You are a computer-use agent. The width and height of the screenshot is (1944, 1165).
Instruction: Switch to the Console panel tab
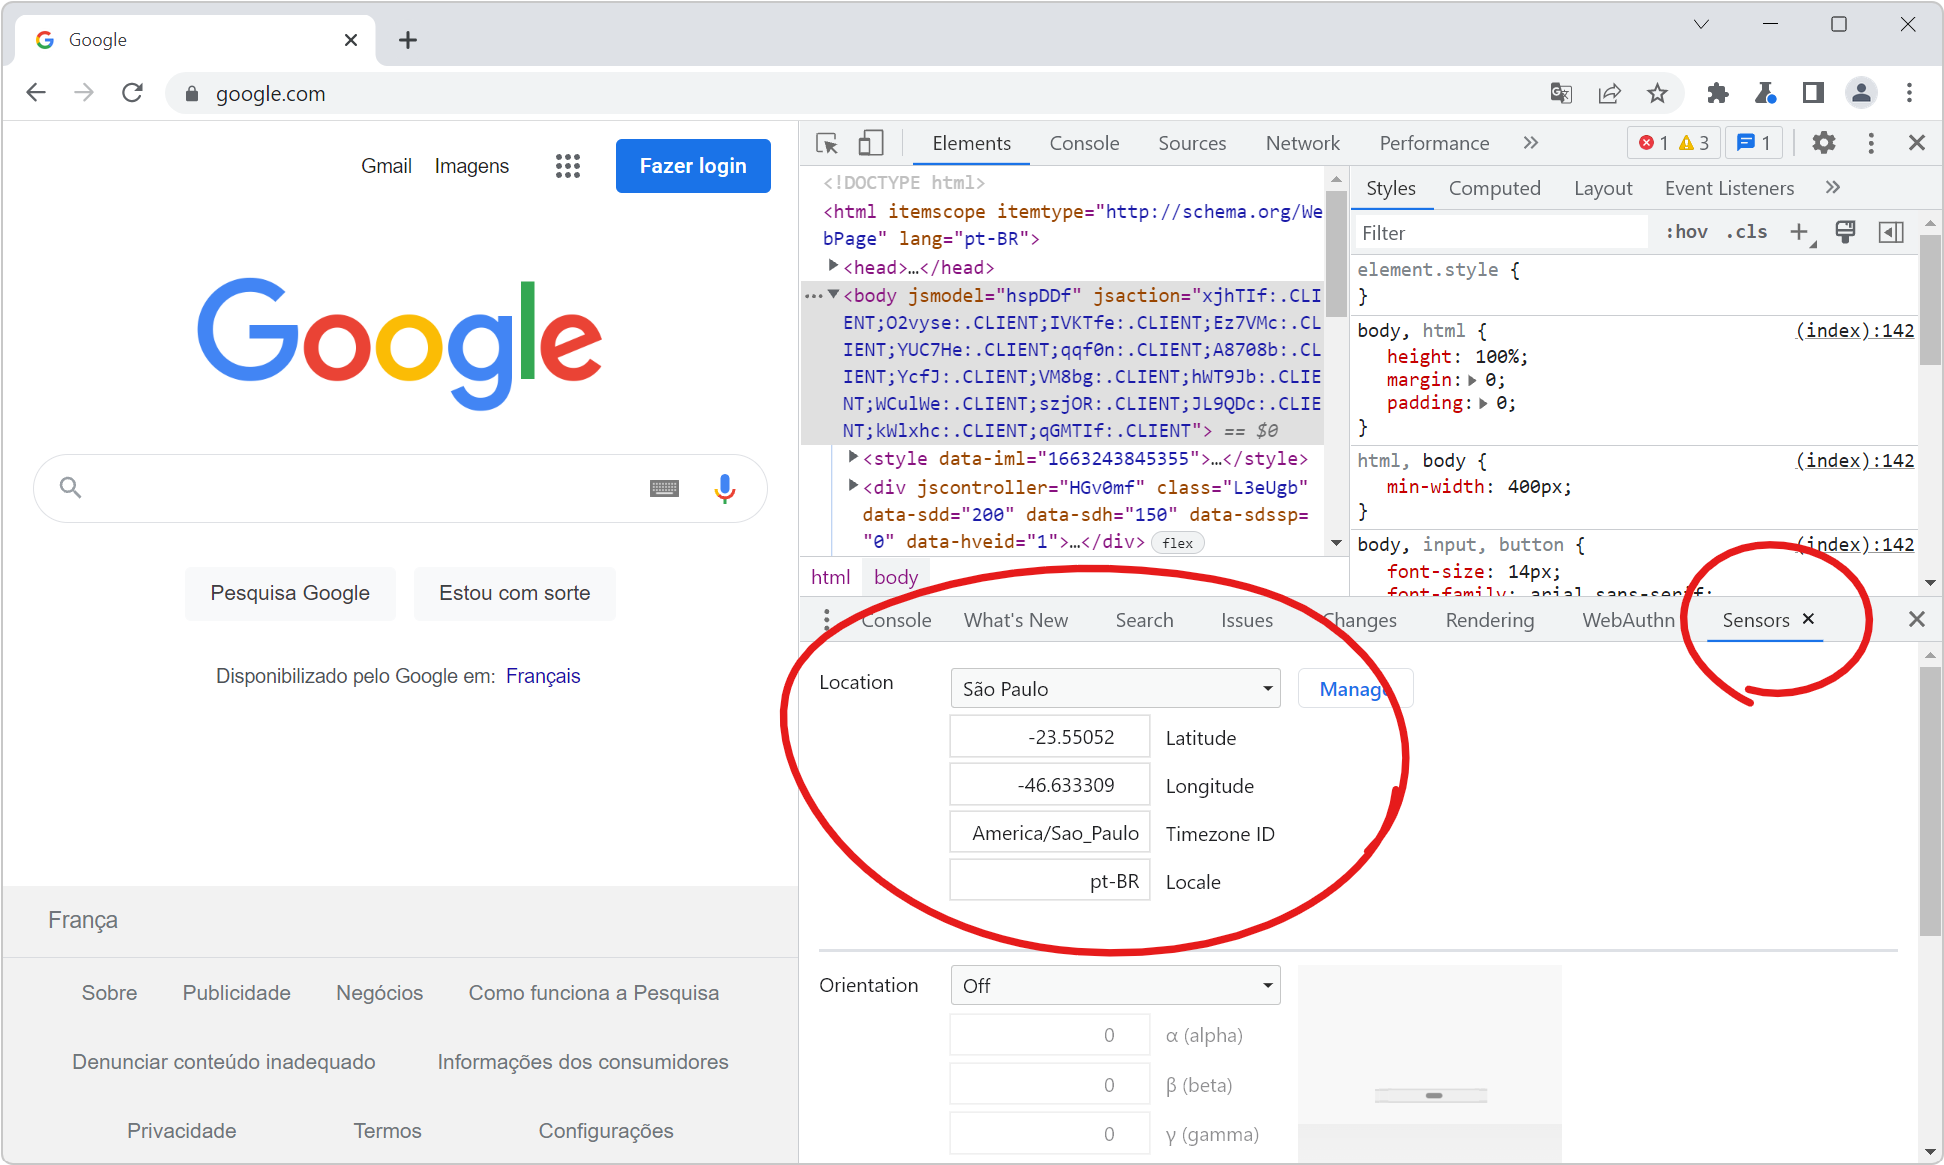coord(1084,143)
